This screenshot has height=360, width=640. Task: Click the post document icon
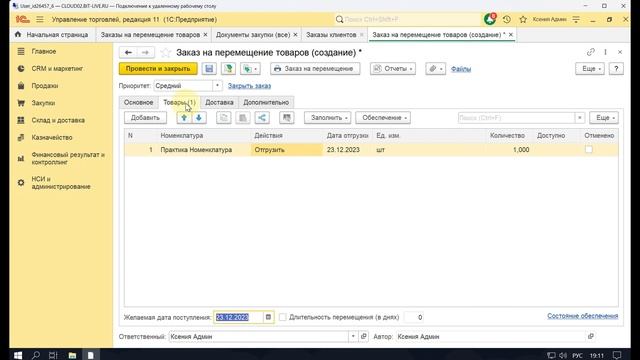click(228, 69)
